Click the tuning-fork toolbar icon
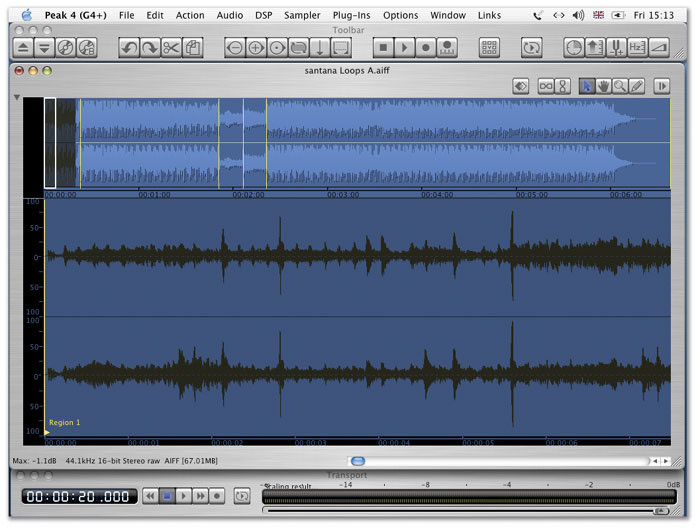 (x=616, y=48)
